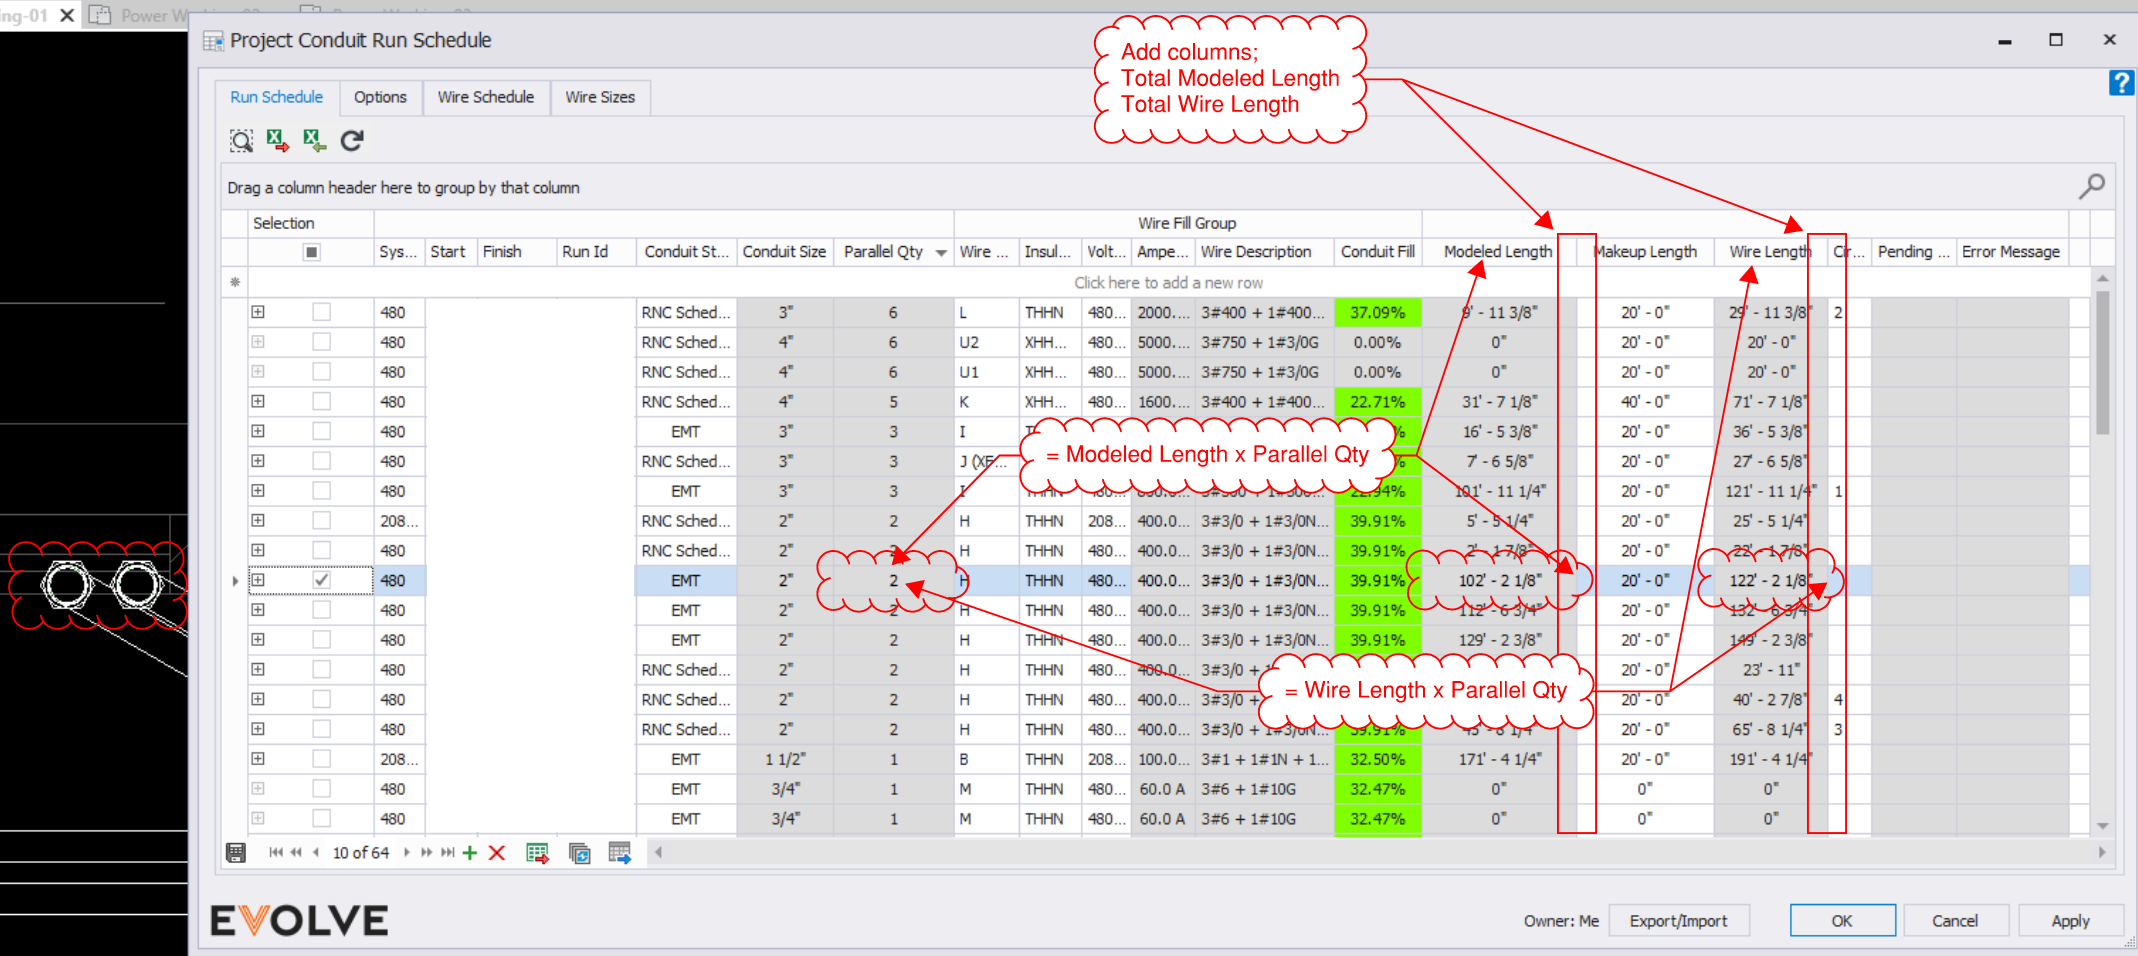Switch to the Wire Schedule tab
2138x956 pixels.
486,97
